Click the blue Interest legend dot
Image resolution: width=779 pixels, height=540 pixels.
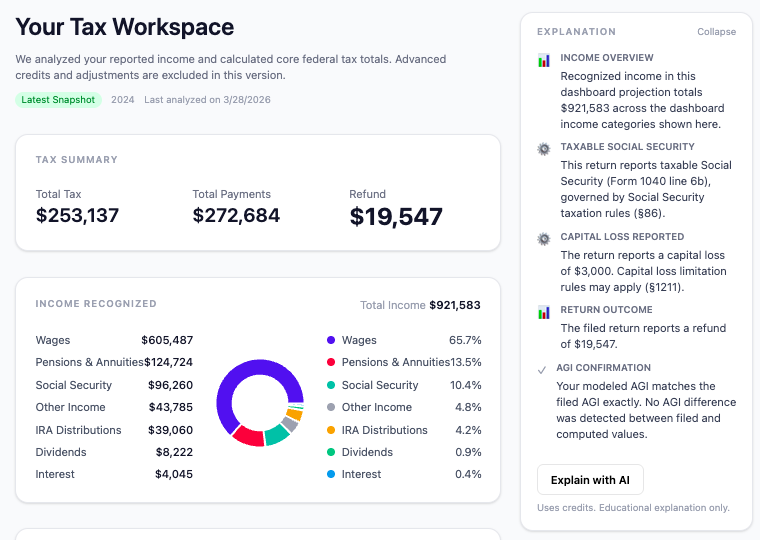(330, 474)
